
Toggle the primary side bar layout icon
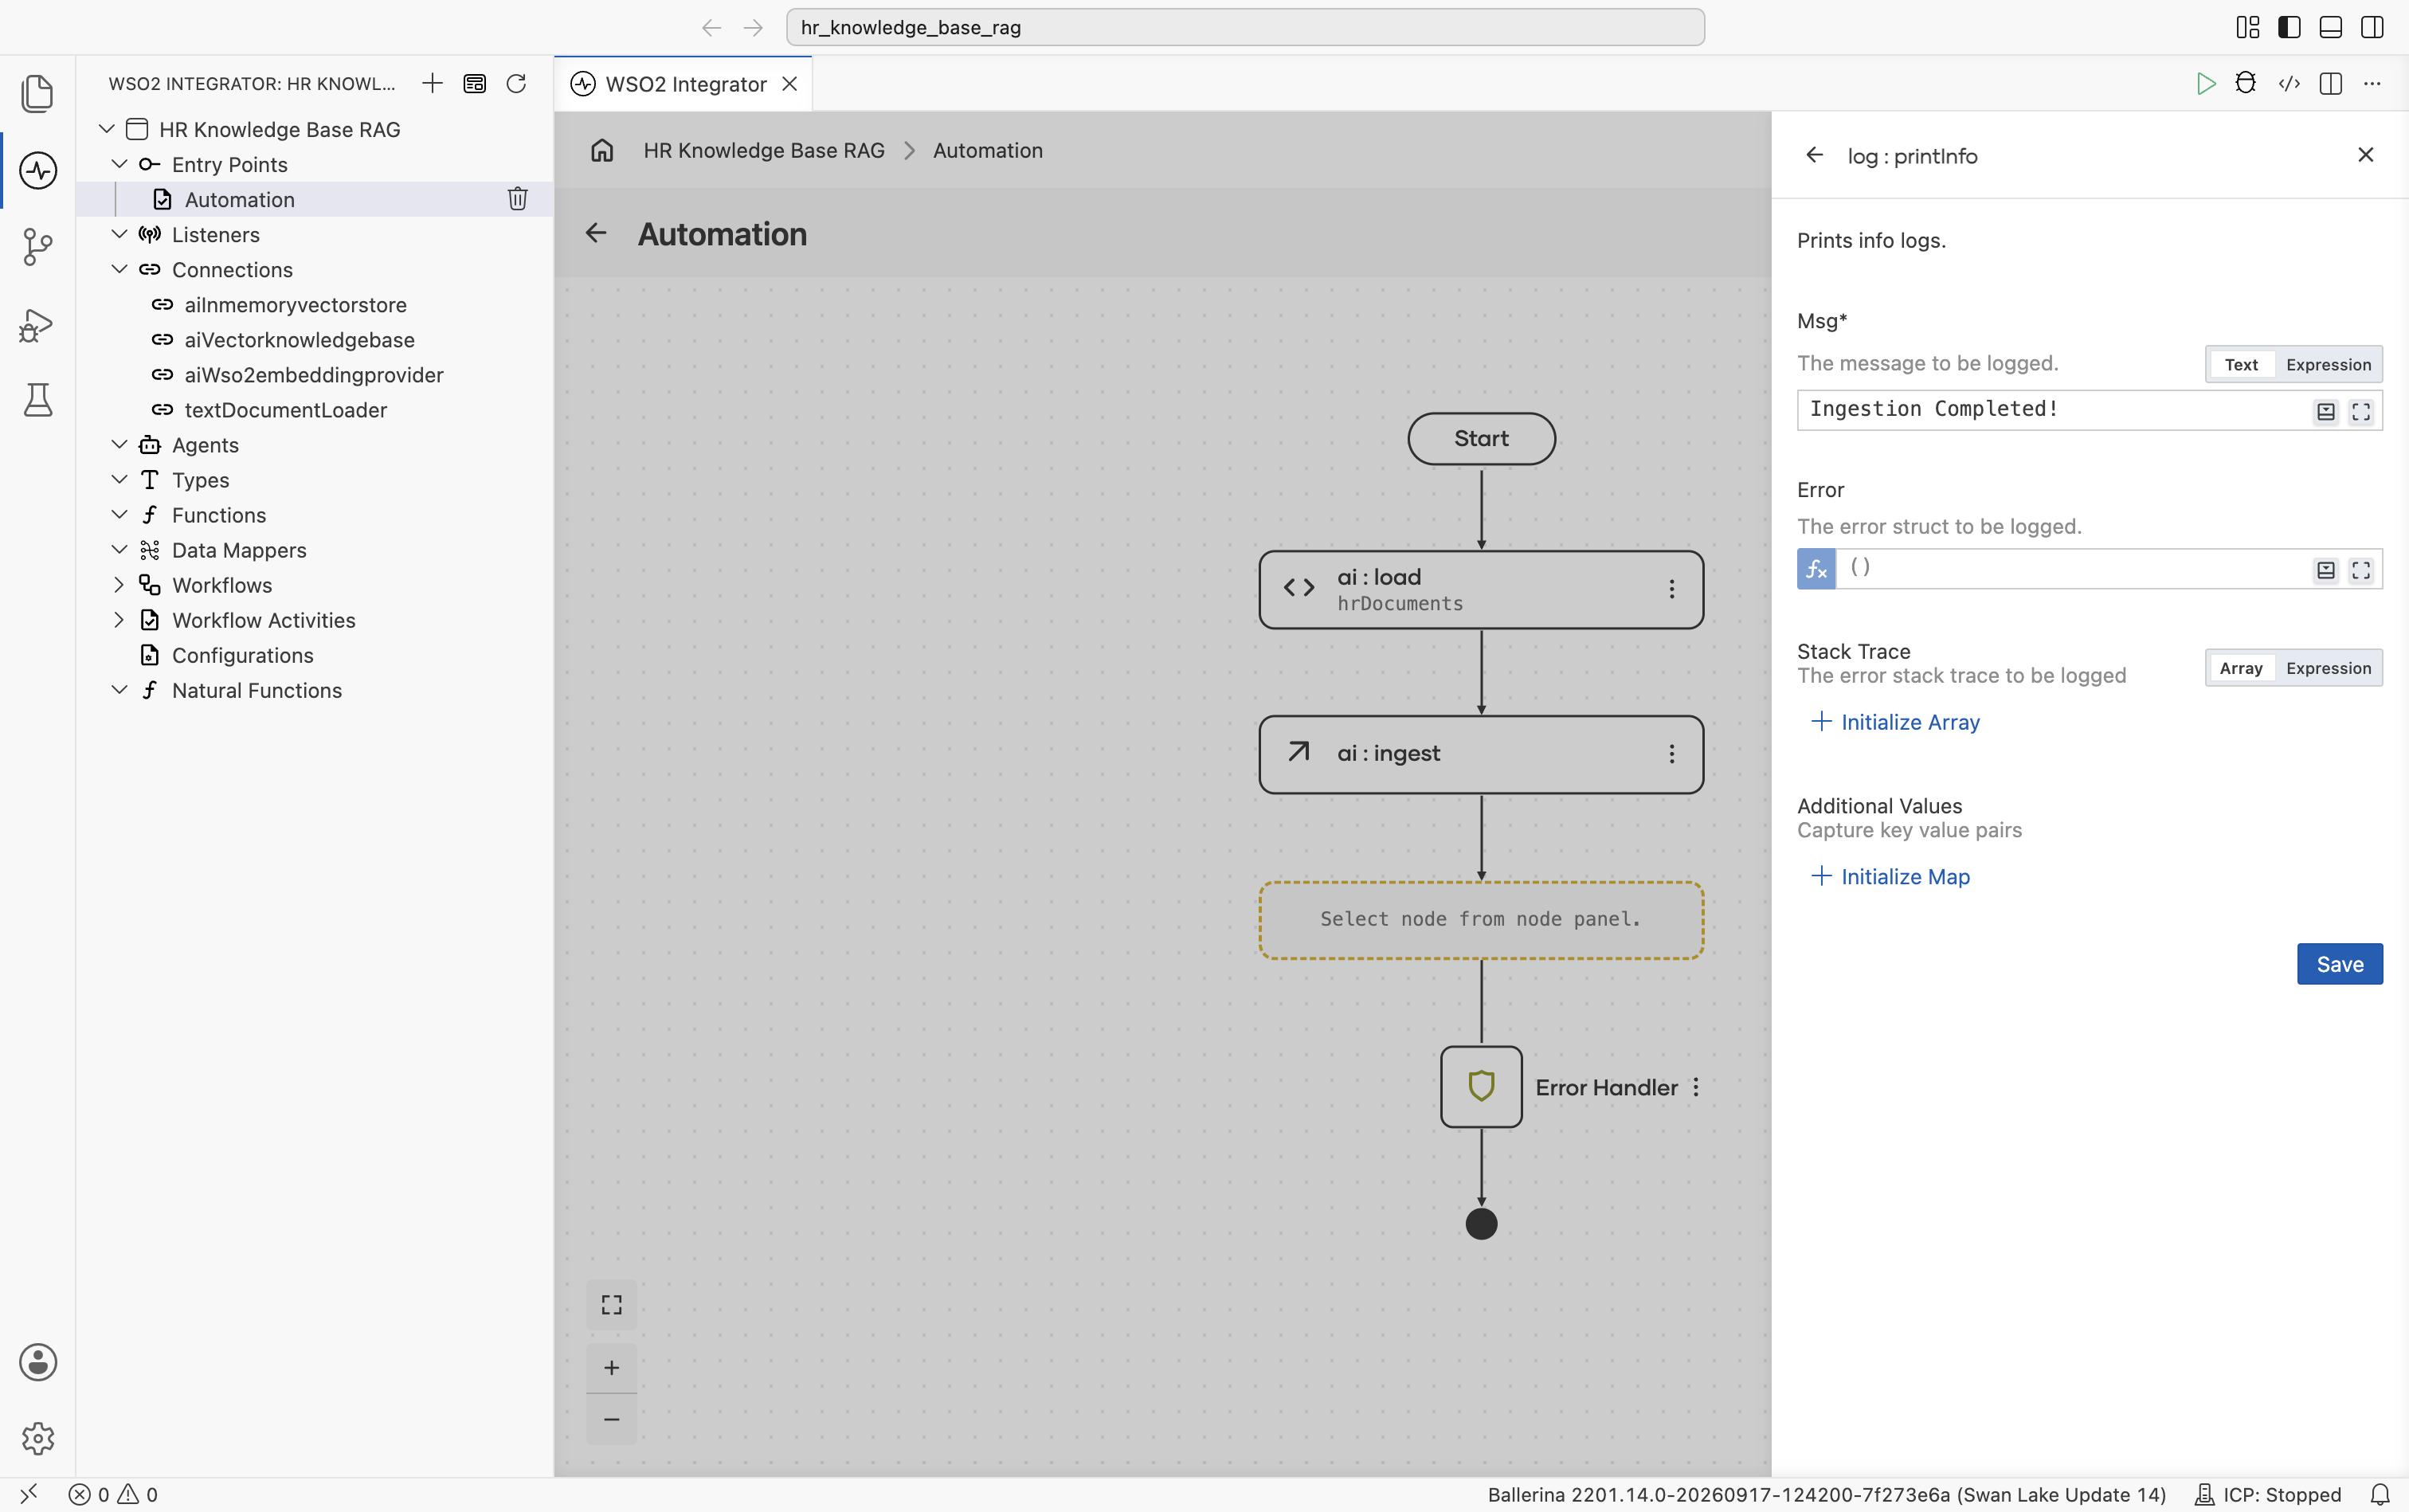pyautogui.click(x=2289, y=27)
